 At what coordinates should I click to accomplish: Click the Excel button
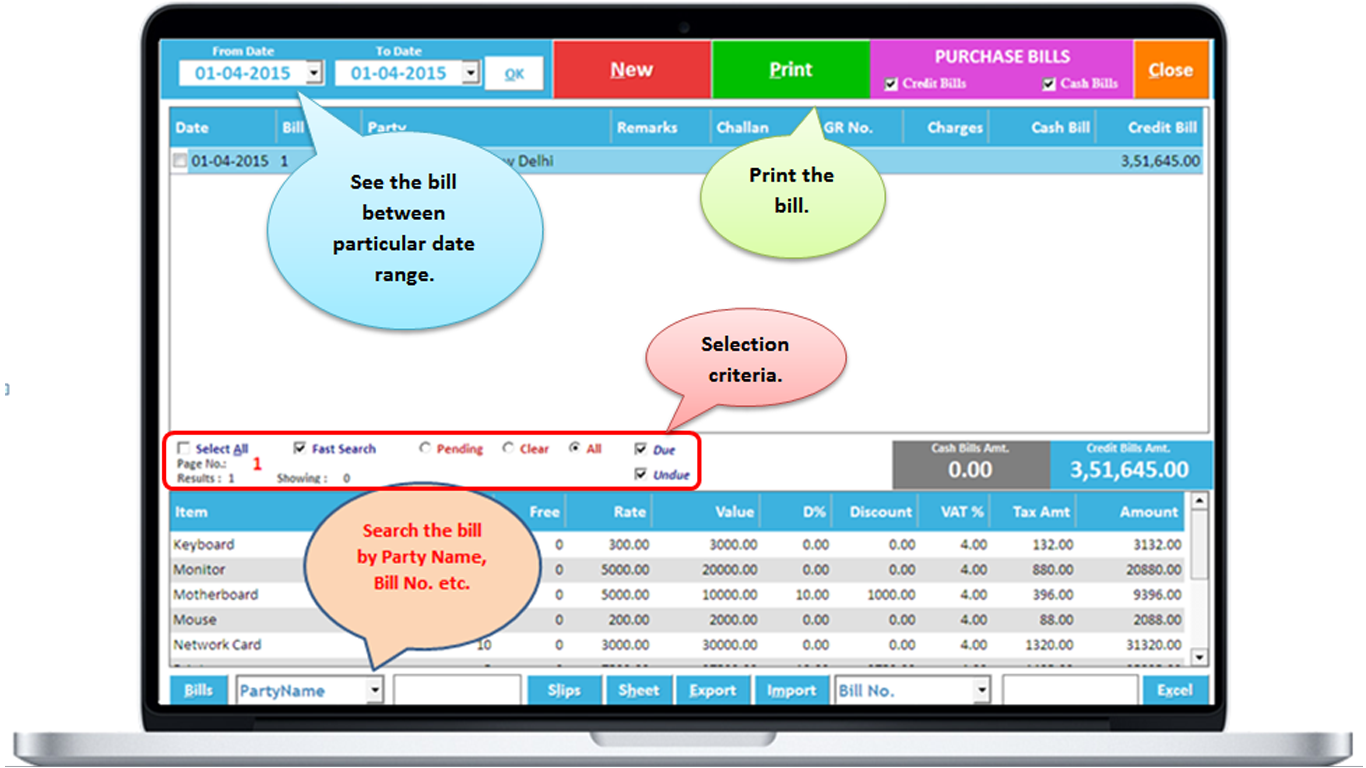point(1174,690)
